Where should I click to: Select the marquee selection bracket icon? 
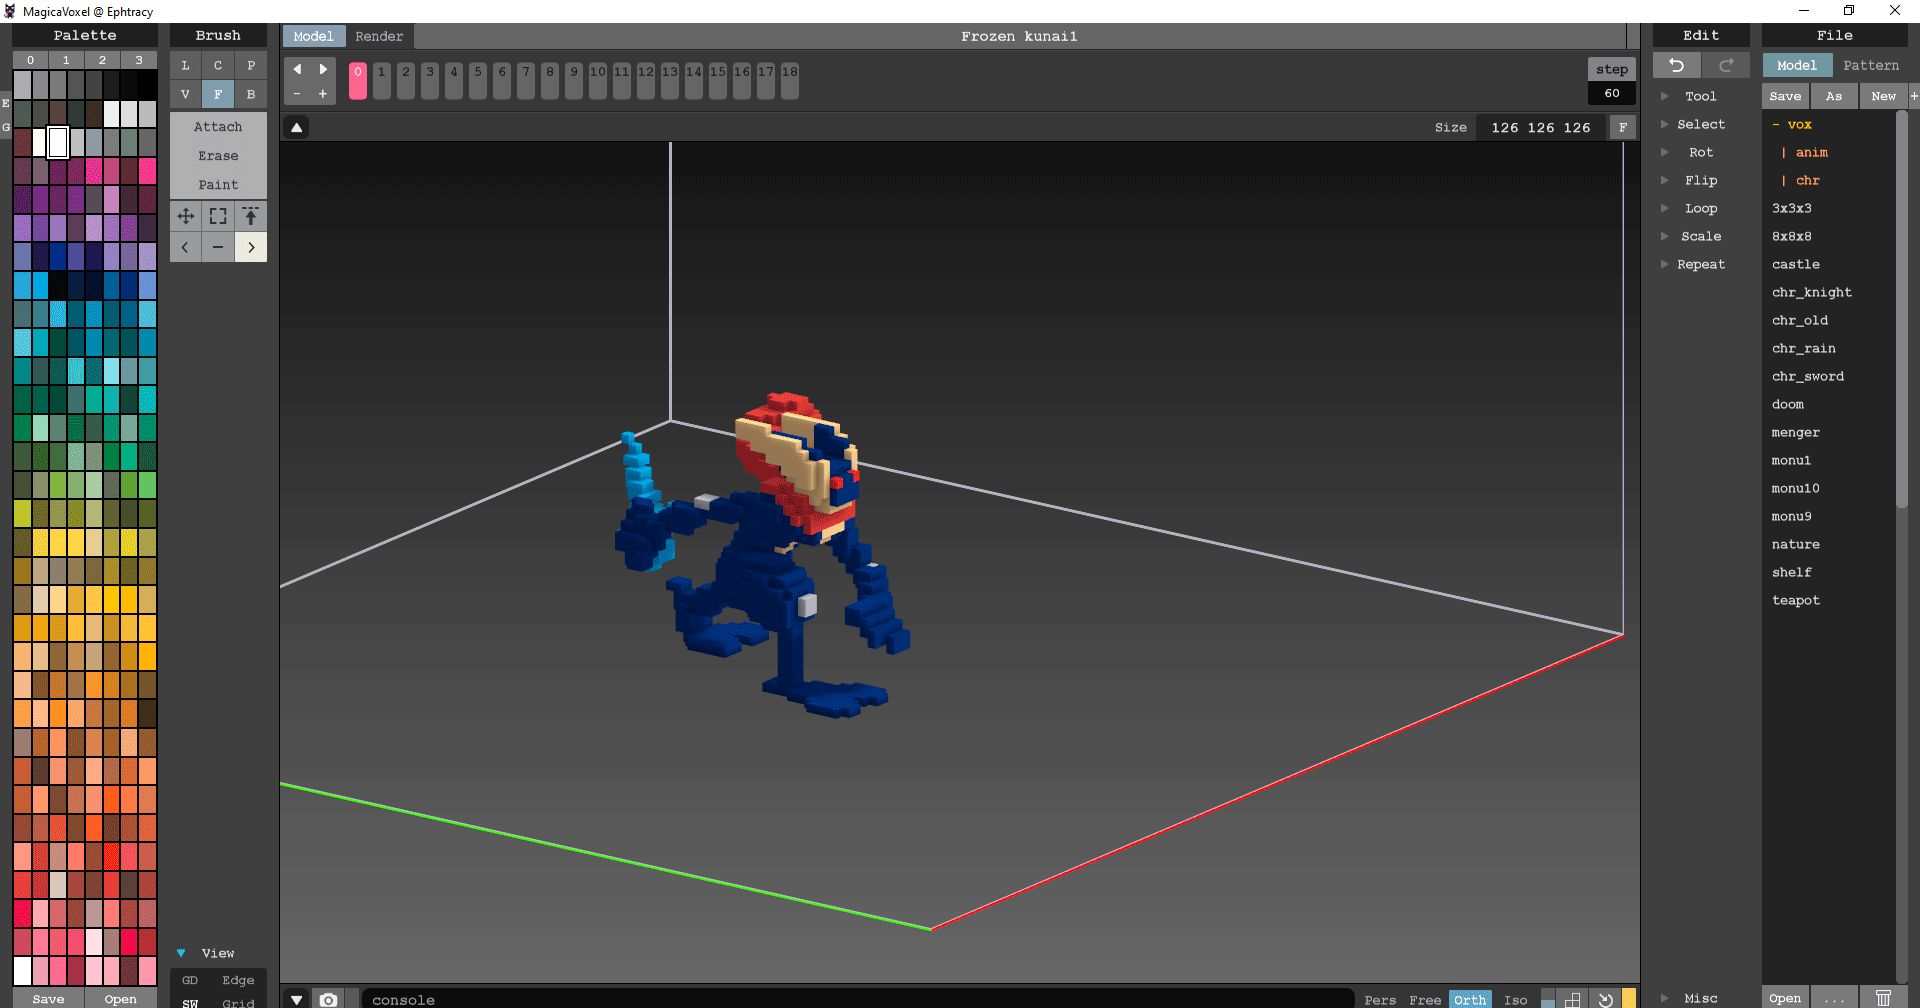click(x=218, y=216)
